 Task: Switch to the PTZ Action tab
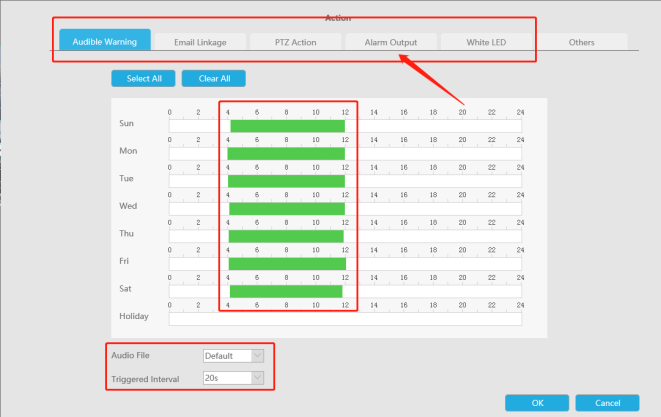[295, 42]
